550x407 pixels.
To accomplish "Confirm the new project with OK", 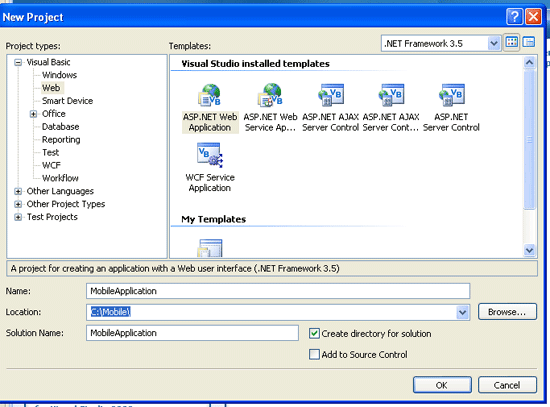I will (442, 385).
